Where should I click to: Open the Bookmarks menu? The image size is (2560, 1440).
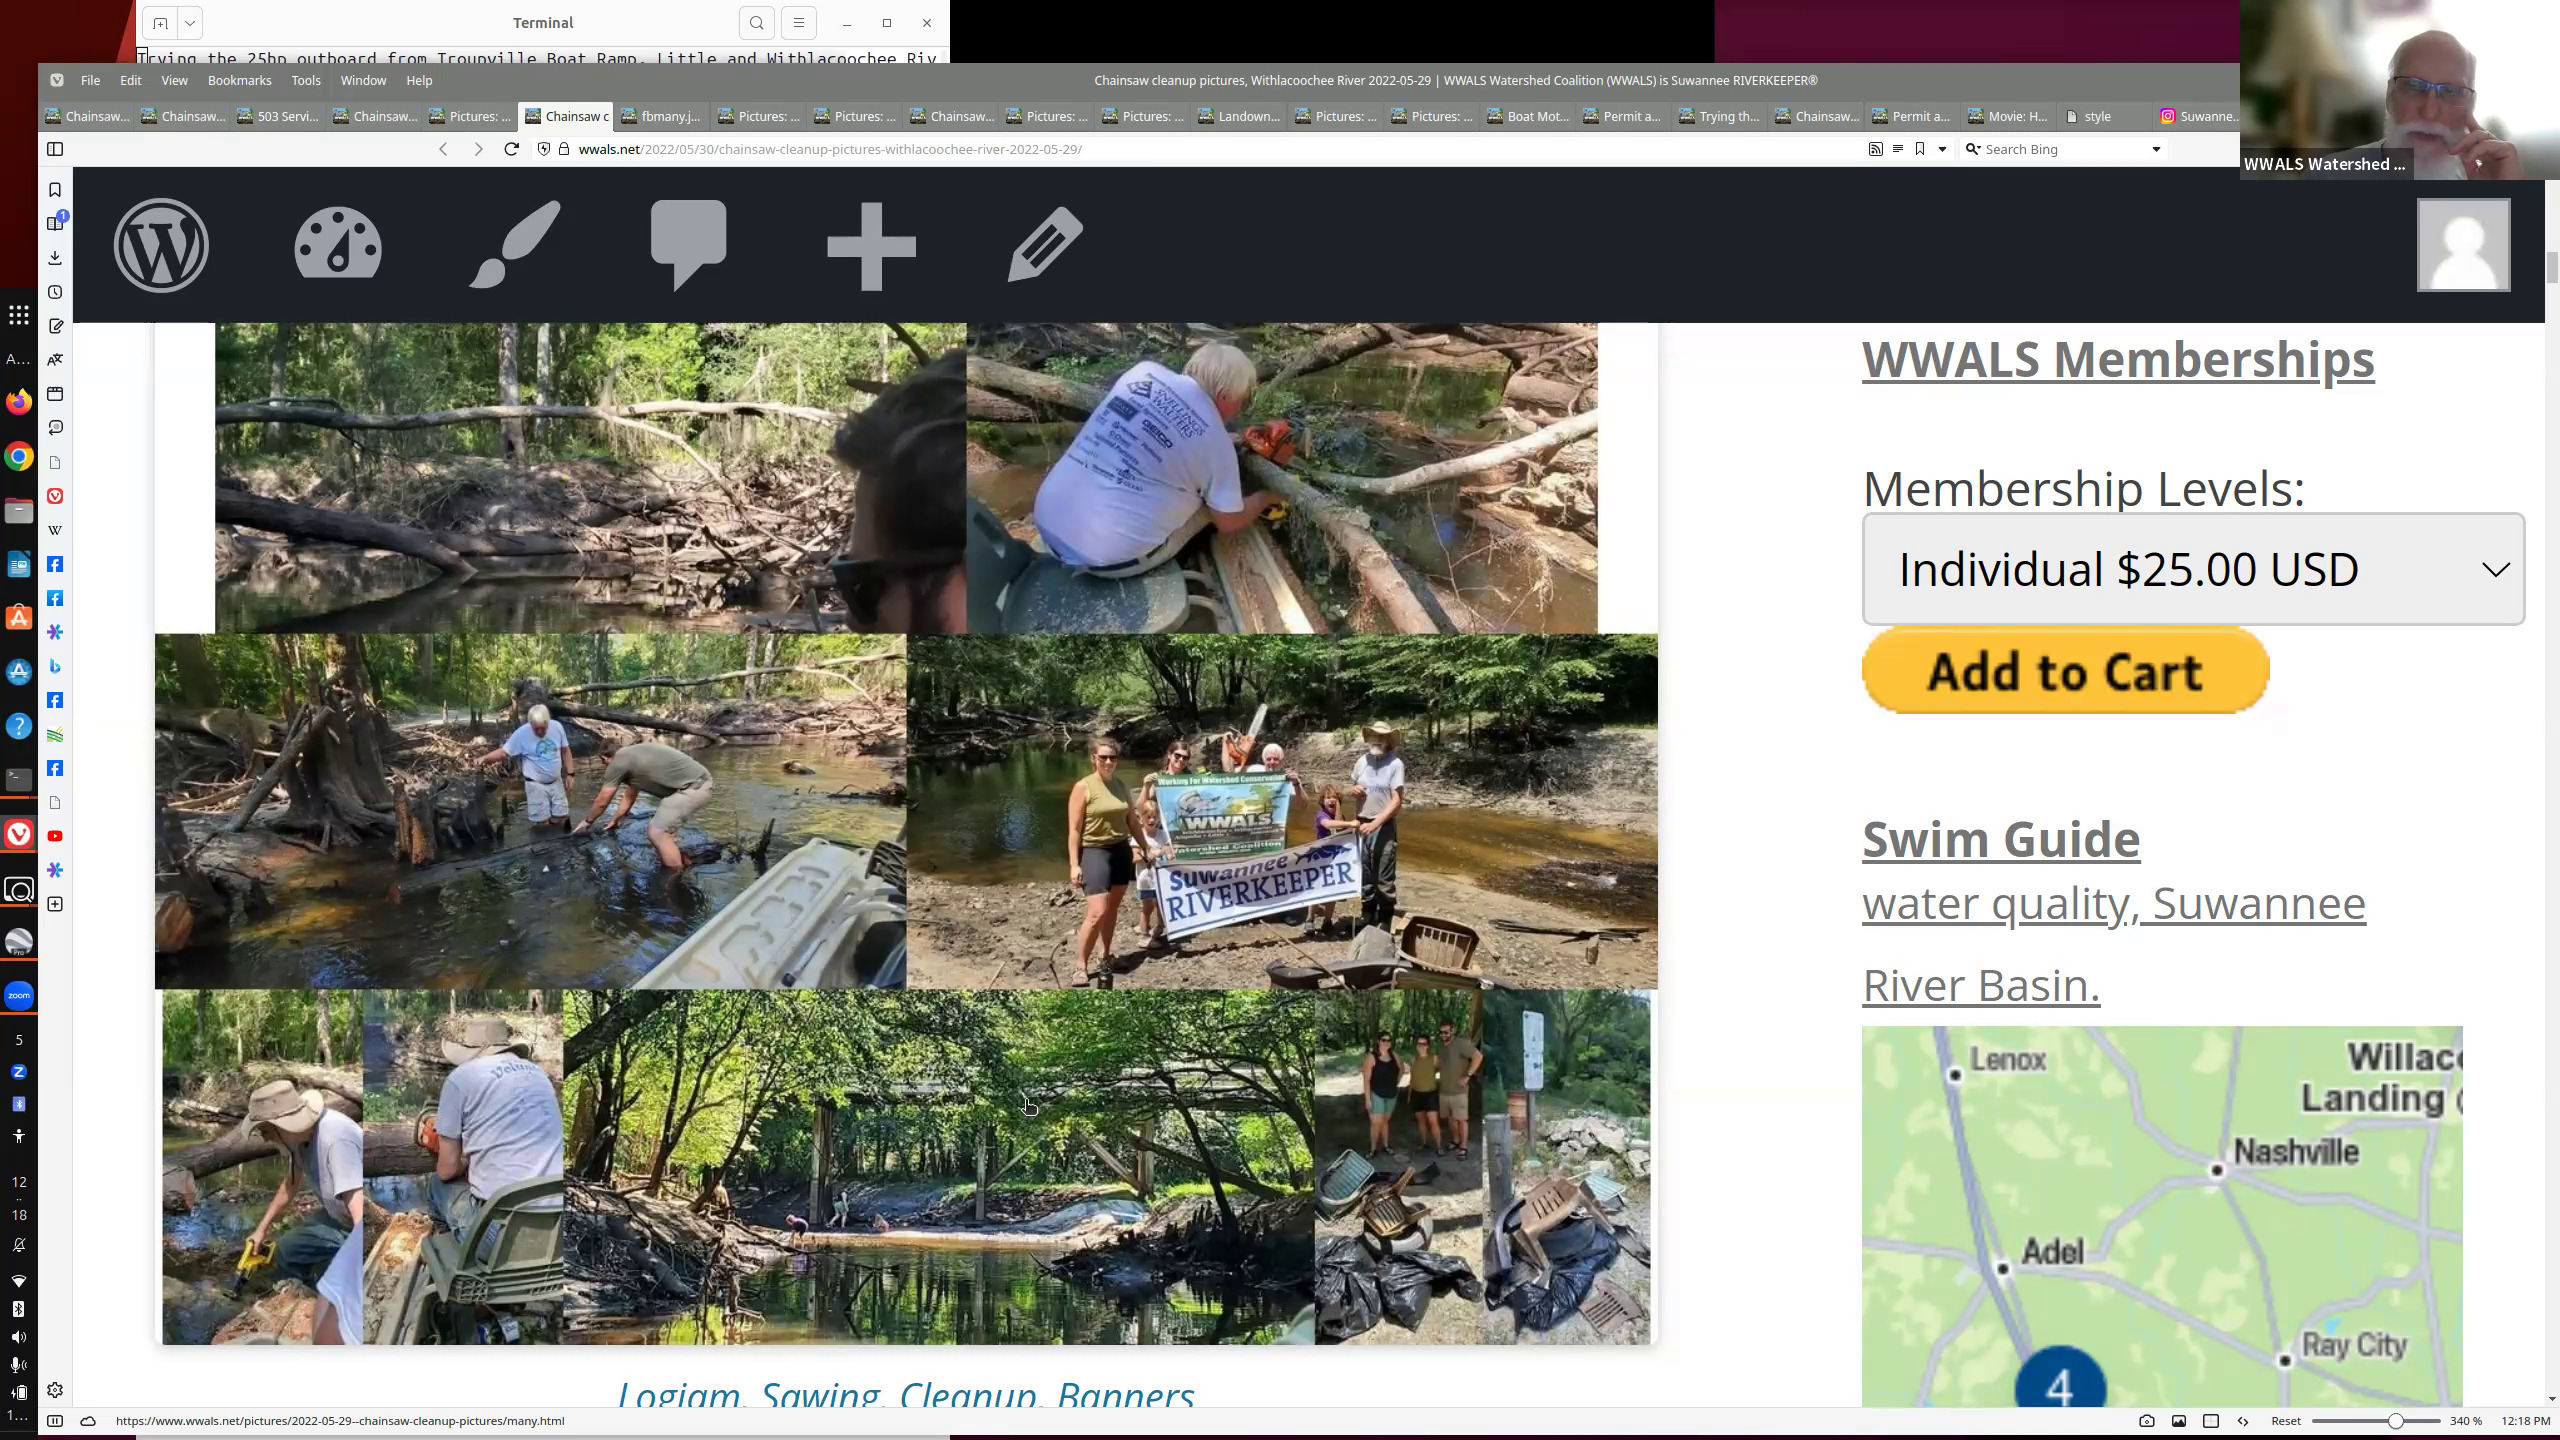[239, 80]
